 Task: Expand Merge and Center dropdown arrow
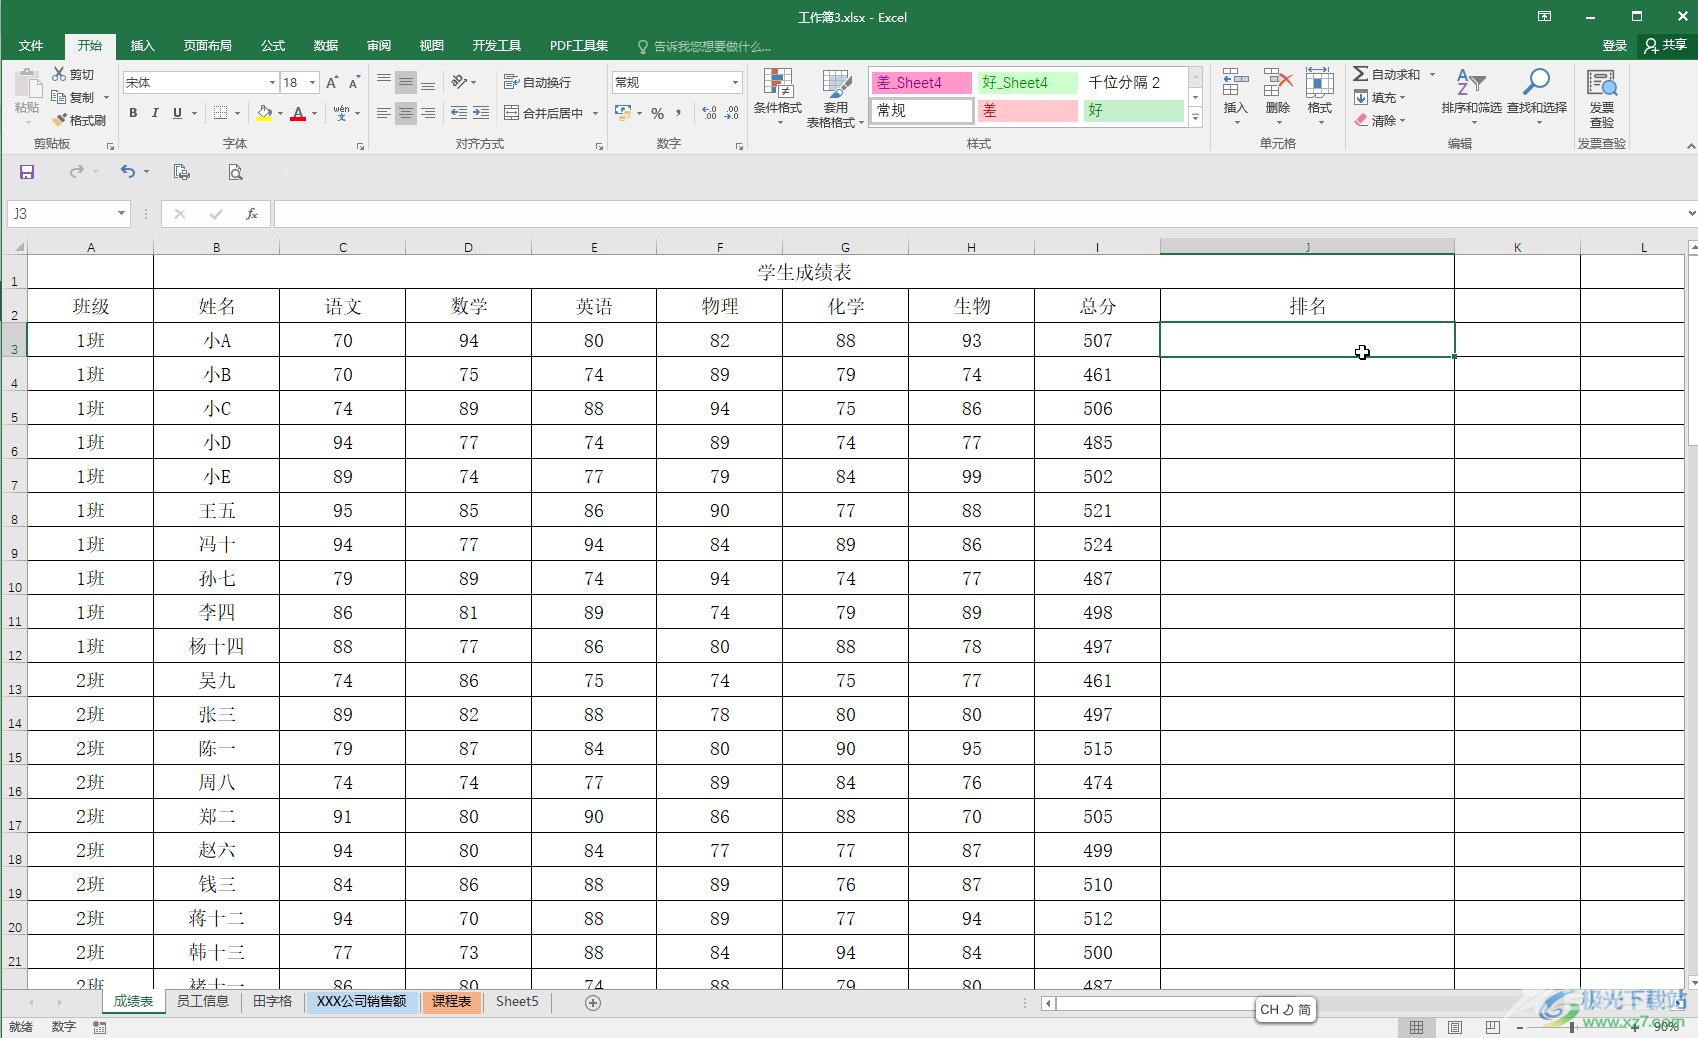pos(595,113)
